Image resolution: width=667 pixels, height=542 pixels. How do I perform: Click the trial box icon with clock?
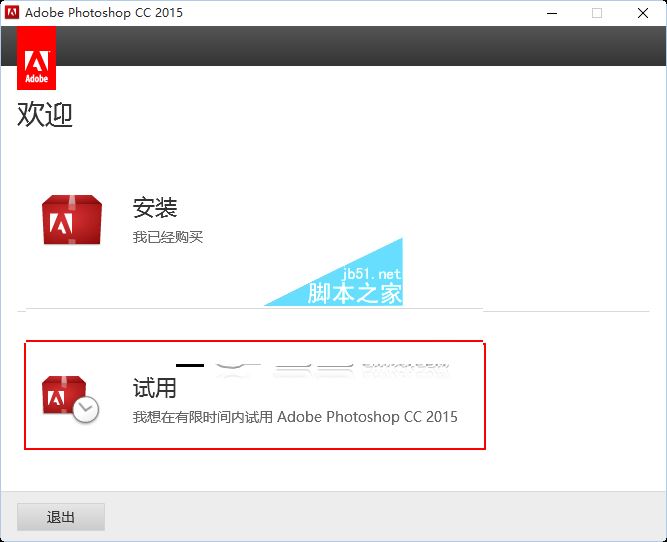point(70,398)
